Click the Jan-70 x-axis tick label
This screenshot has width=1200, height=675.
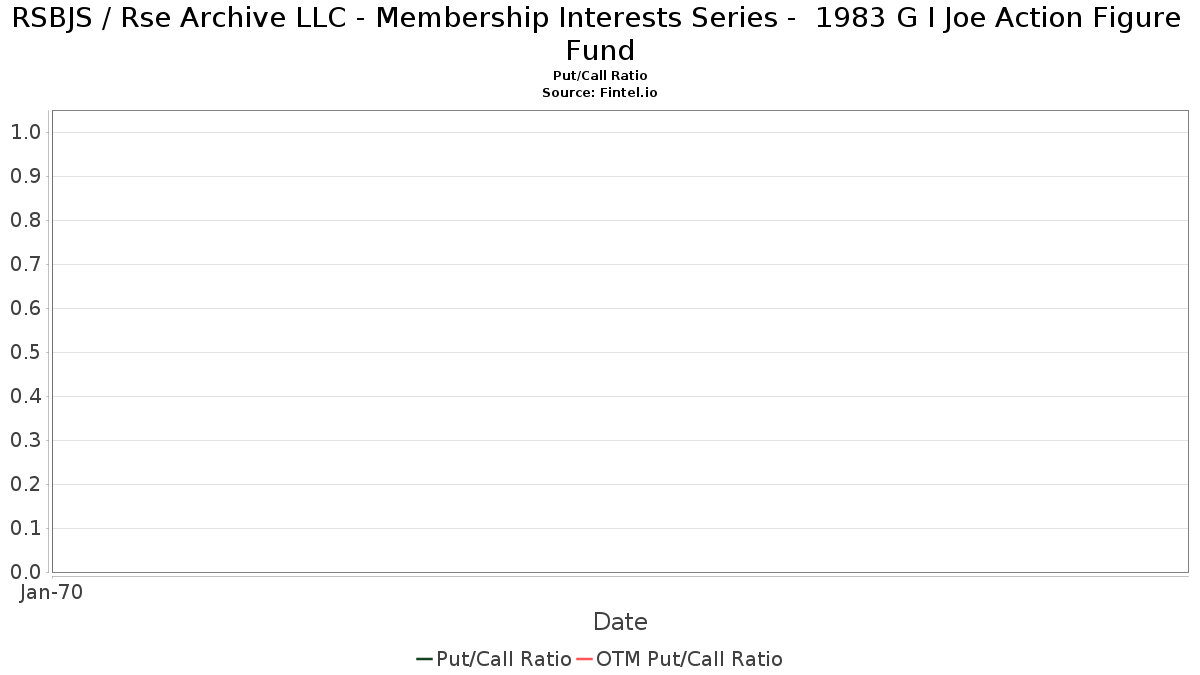coord(51,592)
